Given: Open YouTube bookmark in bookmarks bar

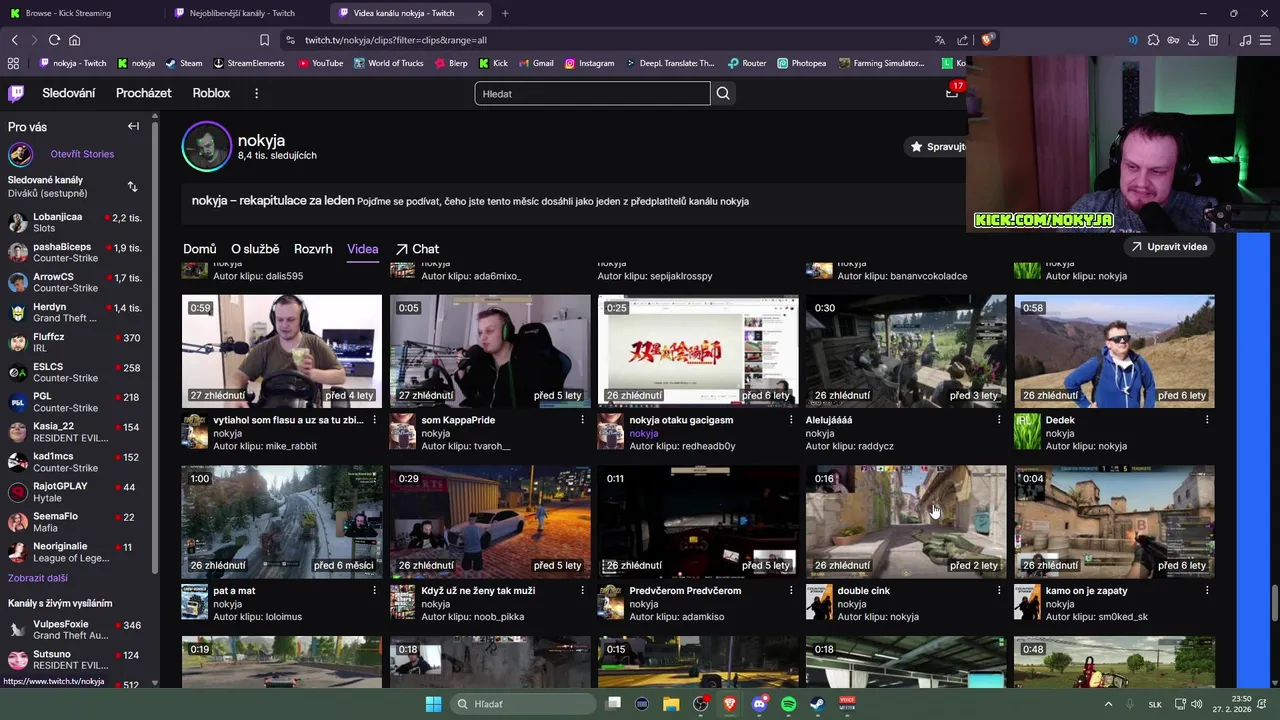Looking at the screenshot, I should click(x=320, y=63).
